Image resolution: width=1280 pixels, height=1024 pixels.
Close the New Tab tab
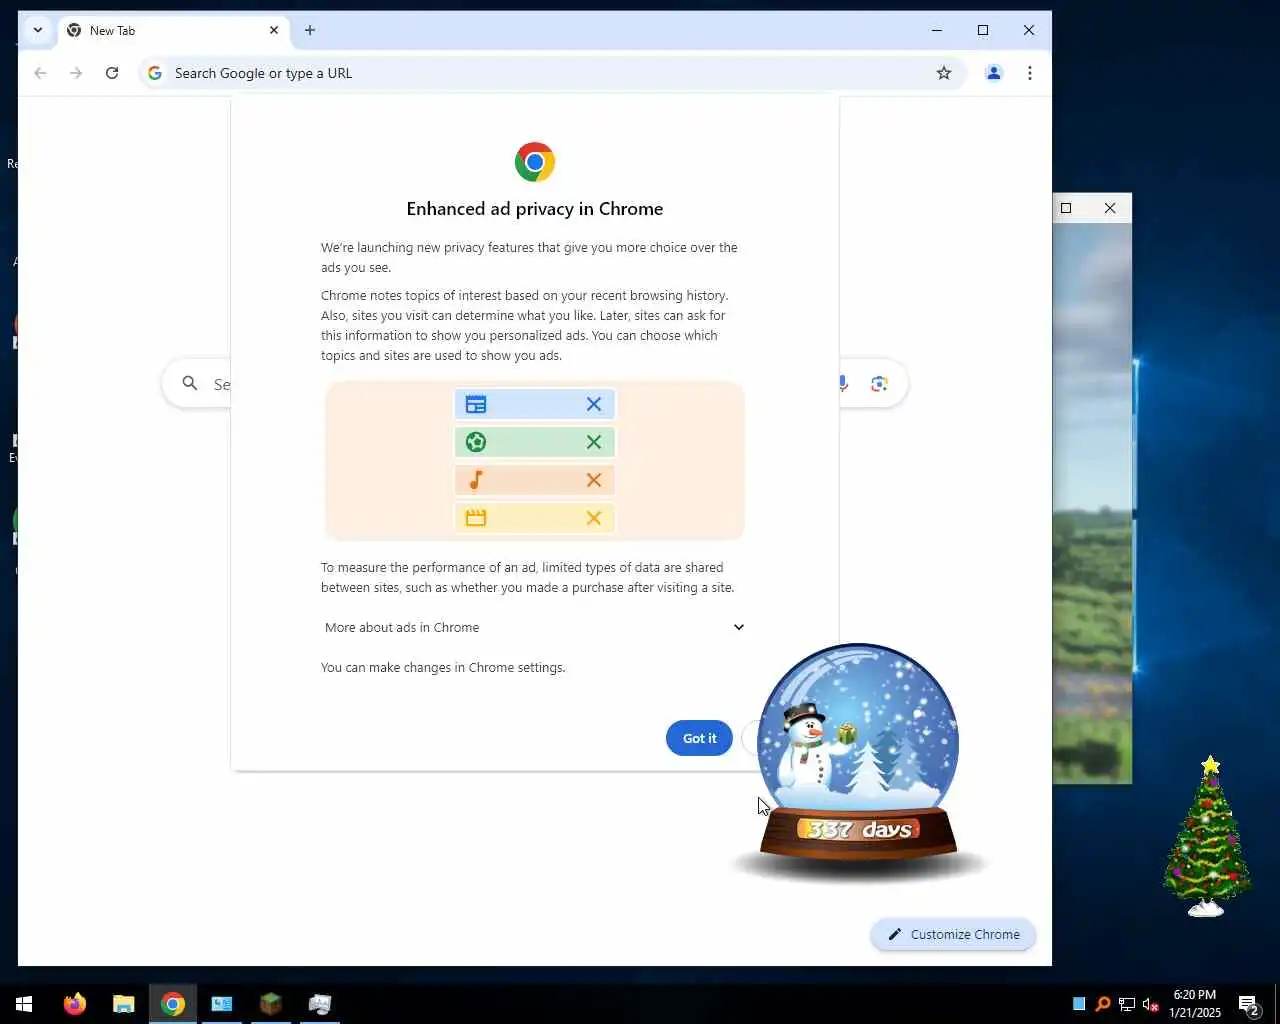pos(274,30)
